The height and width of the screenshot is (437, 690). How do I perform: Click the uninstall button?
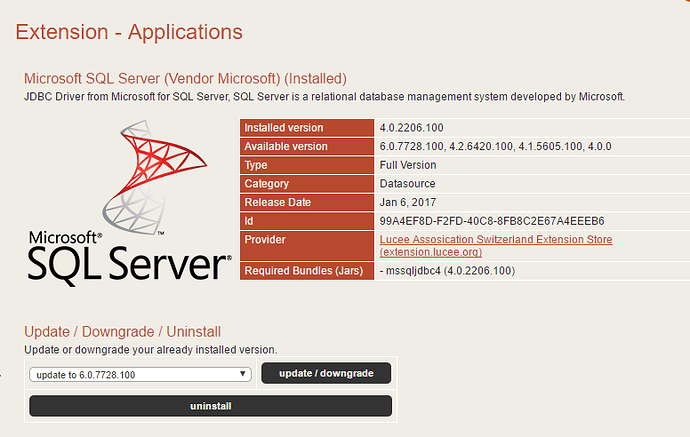coord(210,406)
